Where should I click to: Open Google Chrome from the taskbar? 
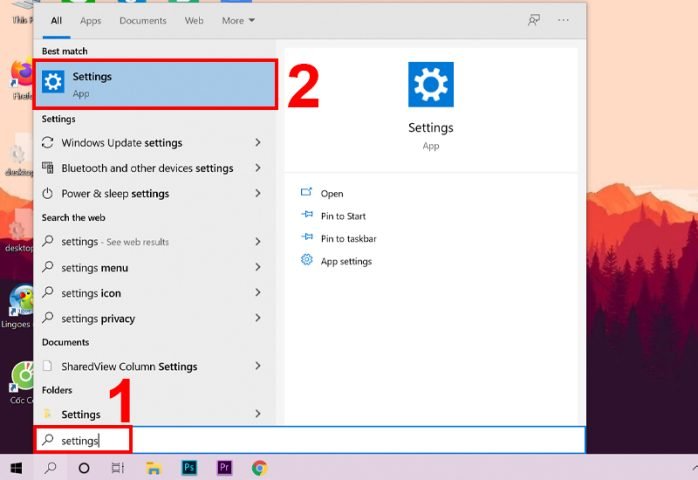point(259,467)
